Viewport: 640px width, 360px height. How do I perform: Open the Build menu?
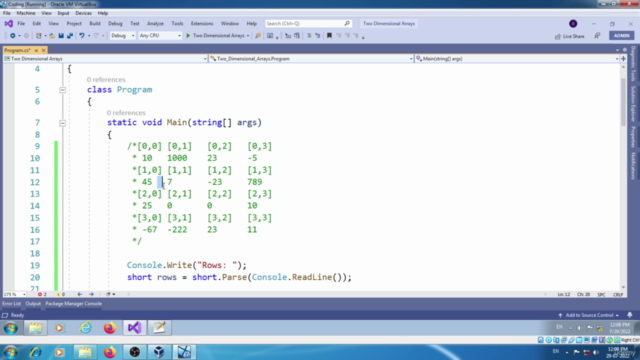(x=95, y=24)
